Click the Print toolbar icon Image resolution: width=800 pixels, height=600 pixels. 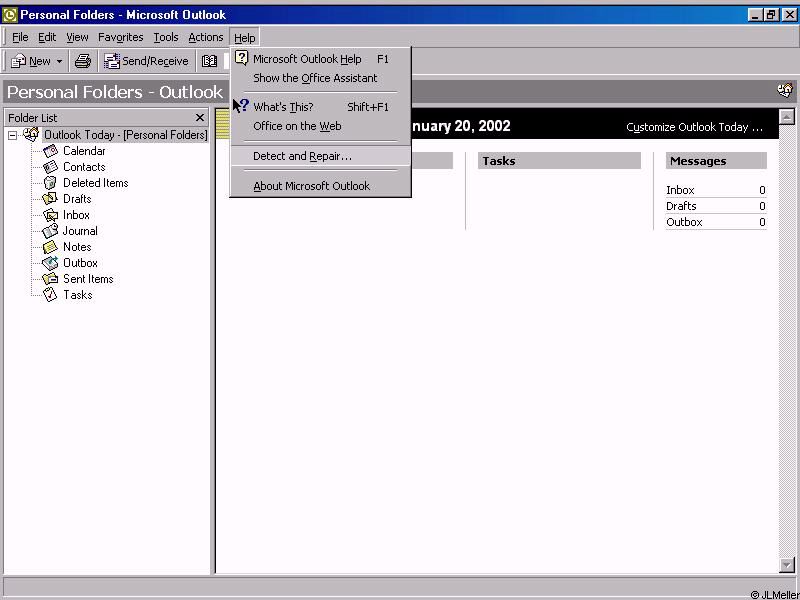pyautogui.click(x=83, y=61)
